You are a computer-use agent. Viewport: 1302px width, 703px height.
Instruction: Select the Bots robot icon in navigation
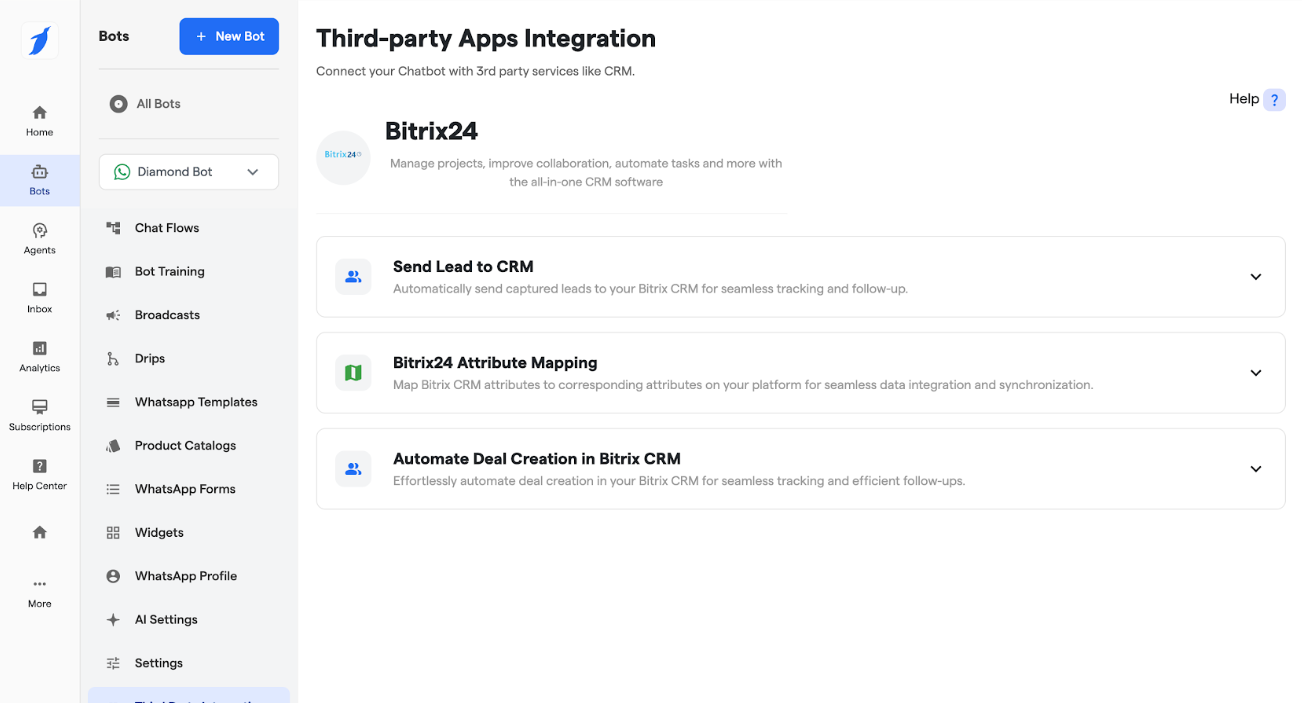point(40,172)
